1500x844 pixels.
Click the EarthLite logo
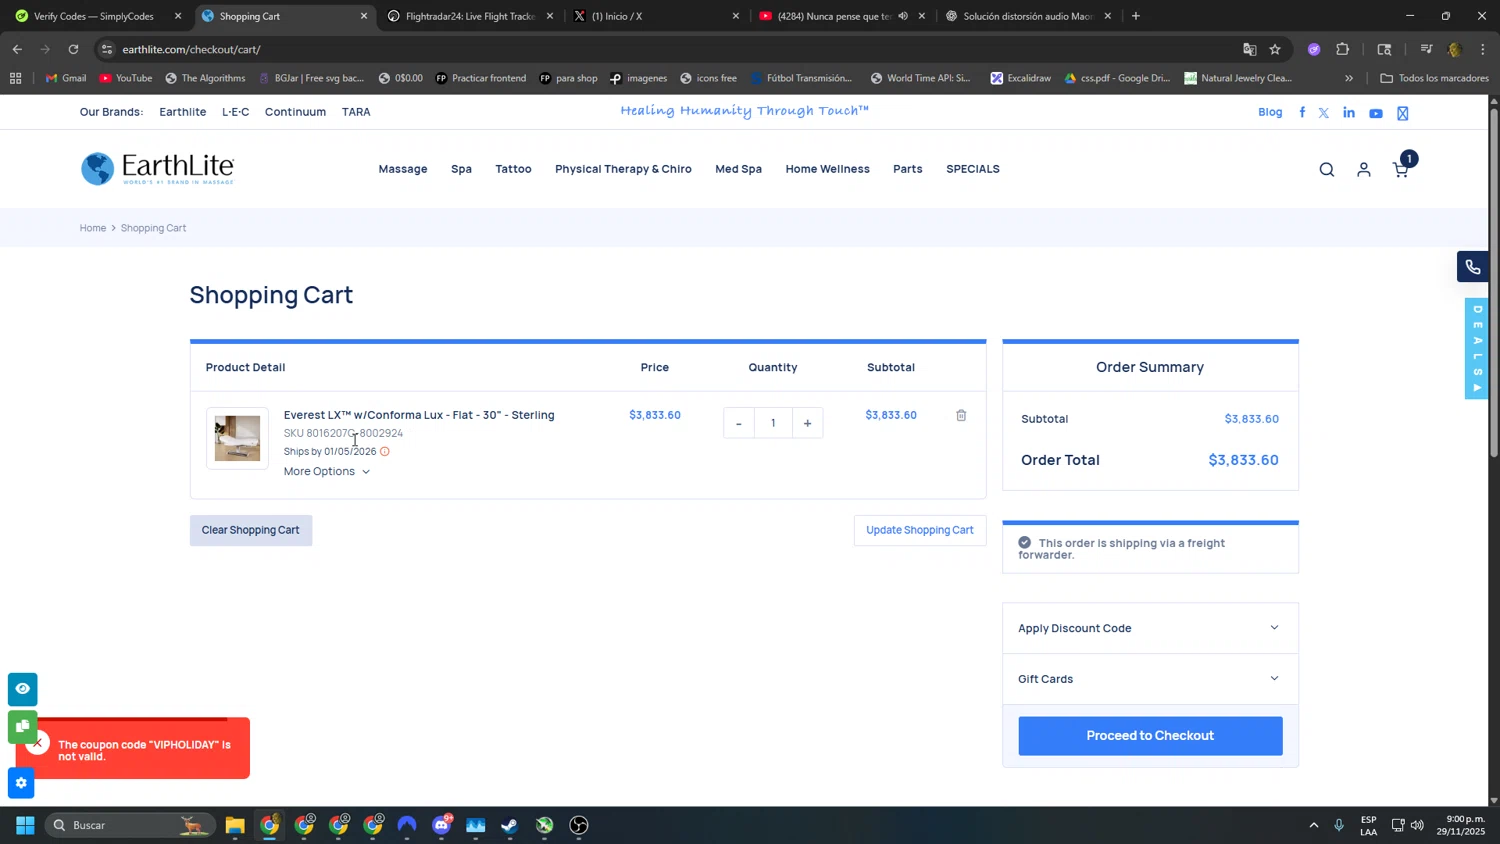pos(157,169)
